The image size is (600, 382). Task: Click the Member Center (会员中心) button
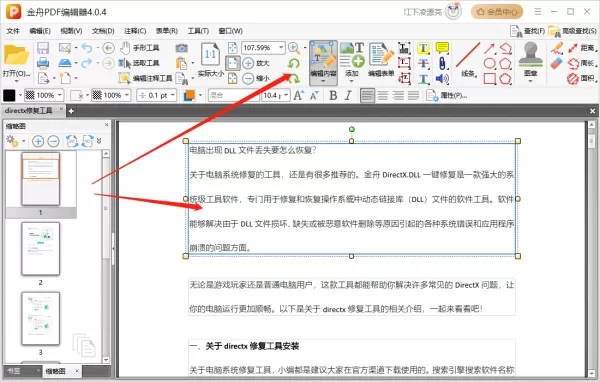(x=497, y=12)
